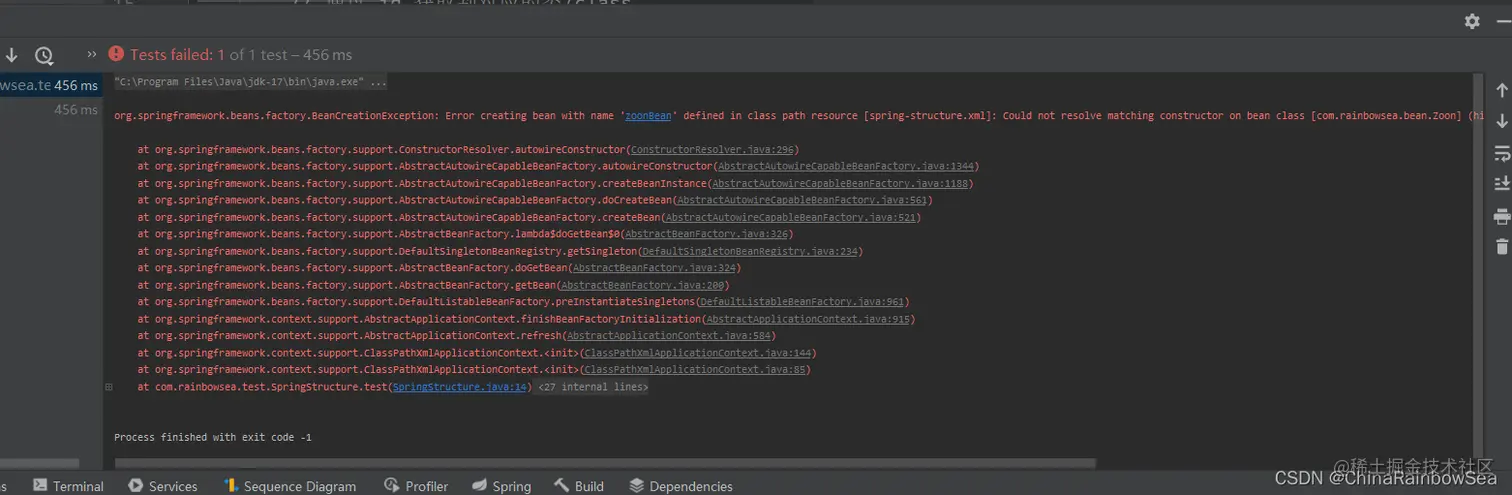Open AbstractAutowireCapableBeanFactory.java:561 link

pyautogui.click(x=802, y=200)
